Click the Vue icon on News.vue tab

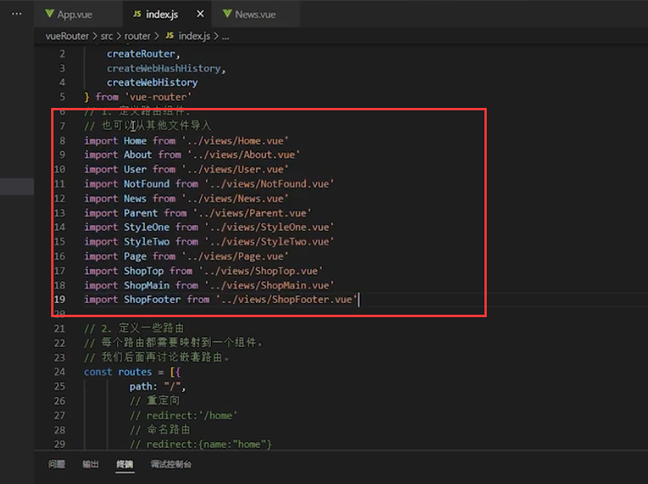(227, 14)
